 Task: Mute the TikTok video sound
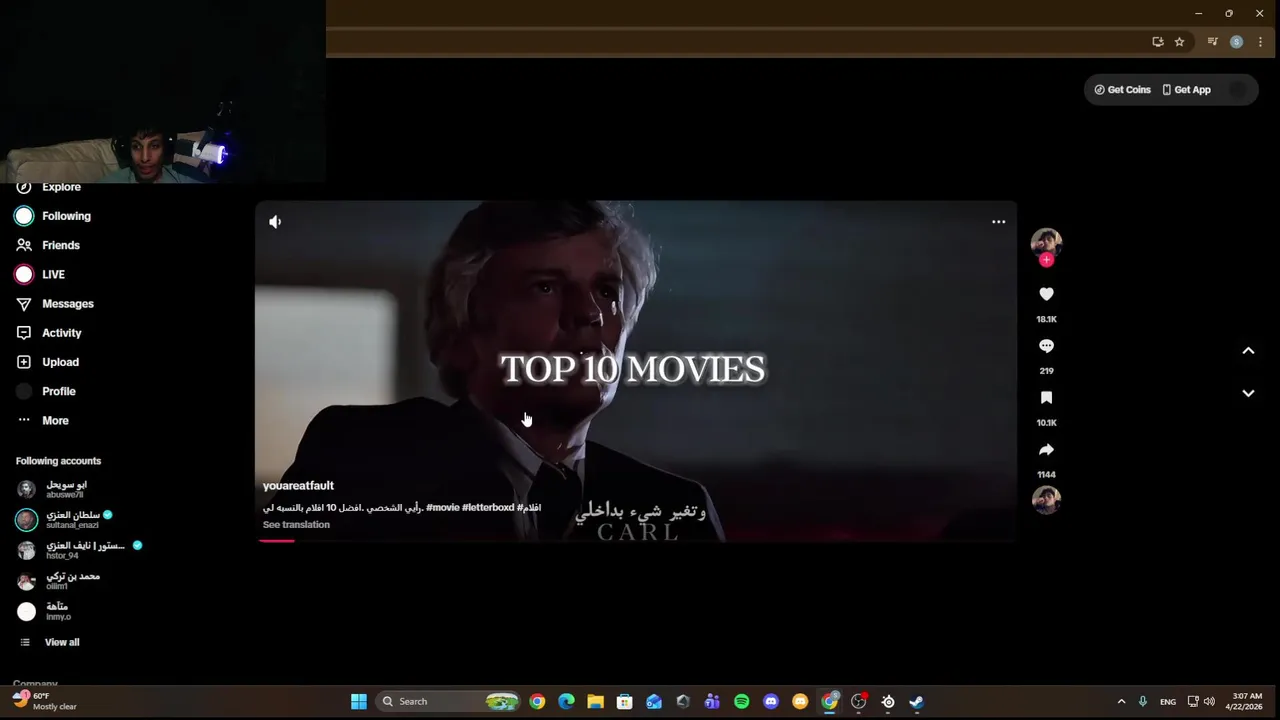pyautogui.click(x=275, y=222)
